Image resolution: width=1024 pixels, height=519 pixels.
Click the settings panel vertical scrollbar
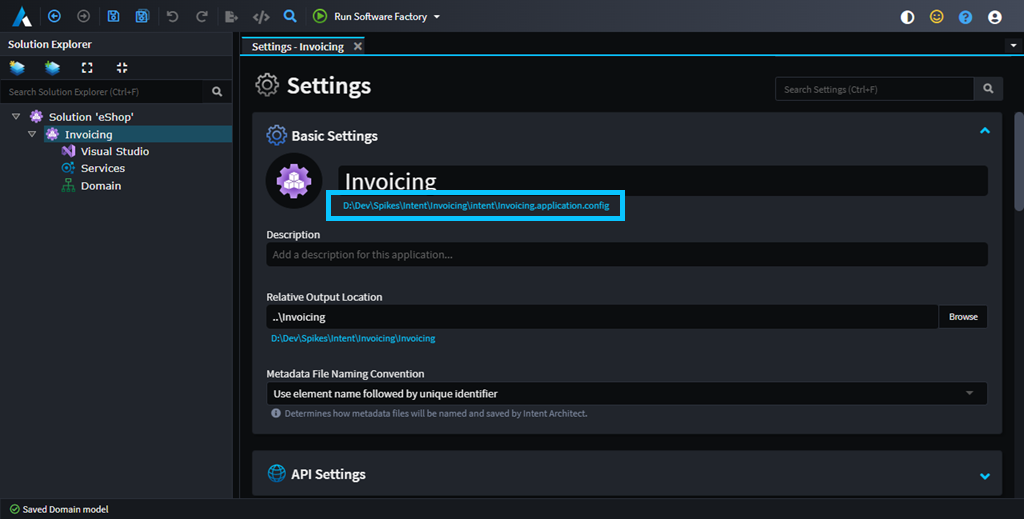[x=1018, y=162]
